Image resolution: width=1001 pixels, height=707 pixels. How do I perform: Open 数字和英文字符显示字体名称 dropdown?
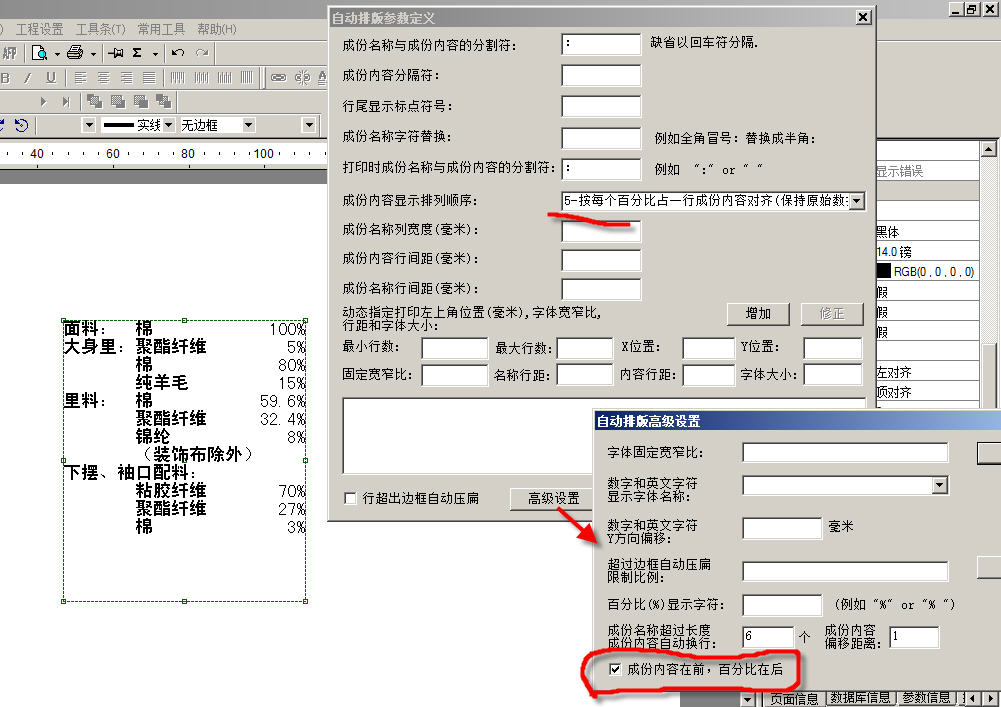tap(939, 486)
